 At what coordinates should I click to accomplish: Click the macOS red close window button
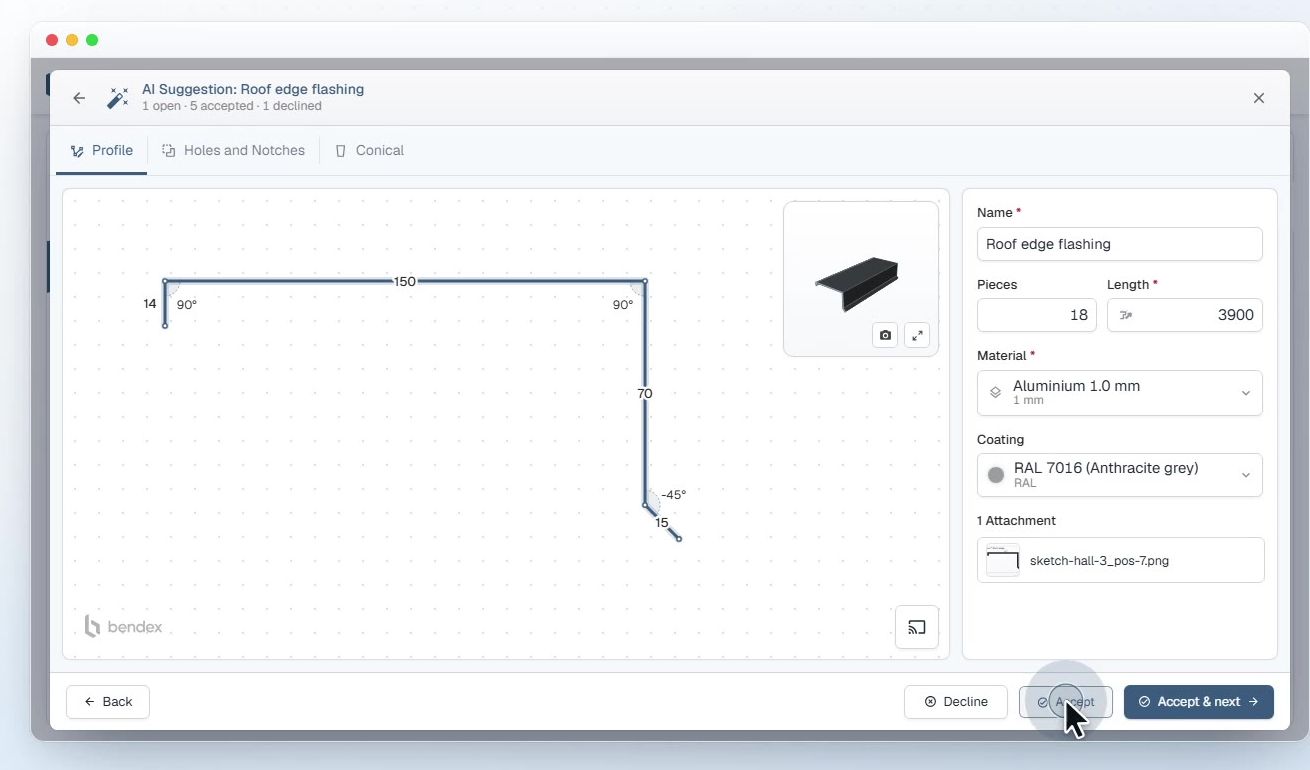[52, 40]
